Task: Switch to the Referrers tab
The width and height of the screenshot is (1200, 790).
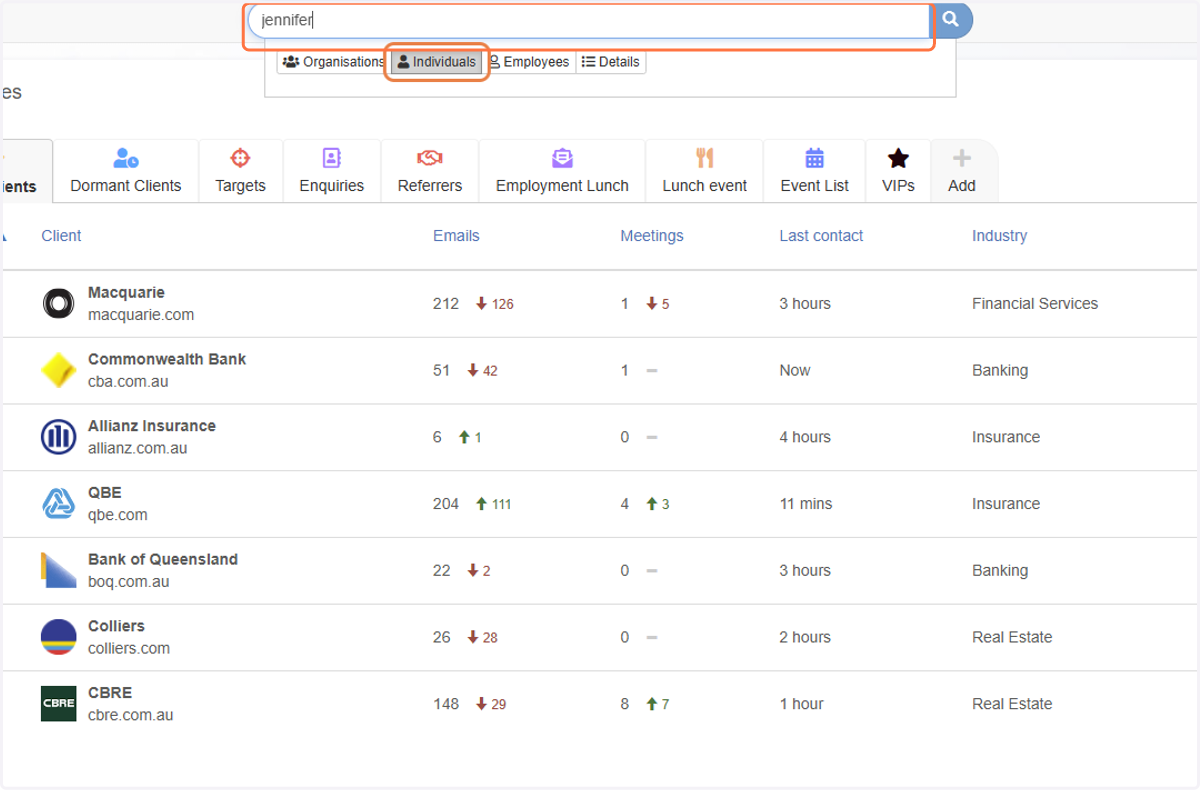Action: pyautogui.click(x=430, y=171)
